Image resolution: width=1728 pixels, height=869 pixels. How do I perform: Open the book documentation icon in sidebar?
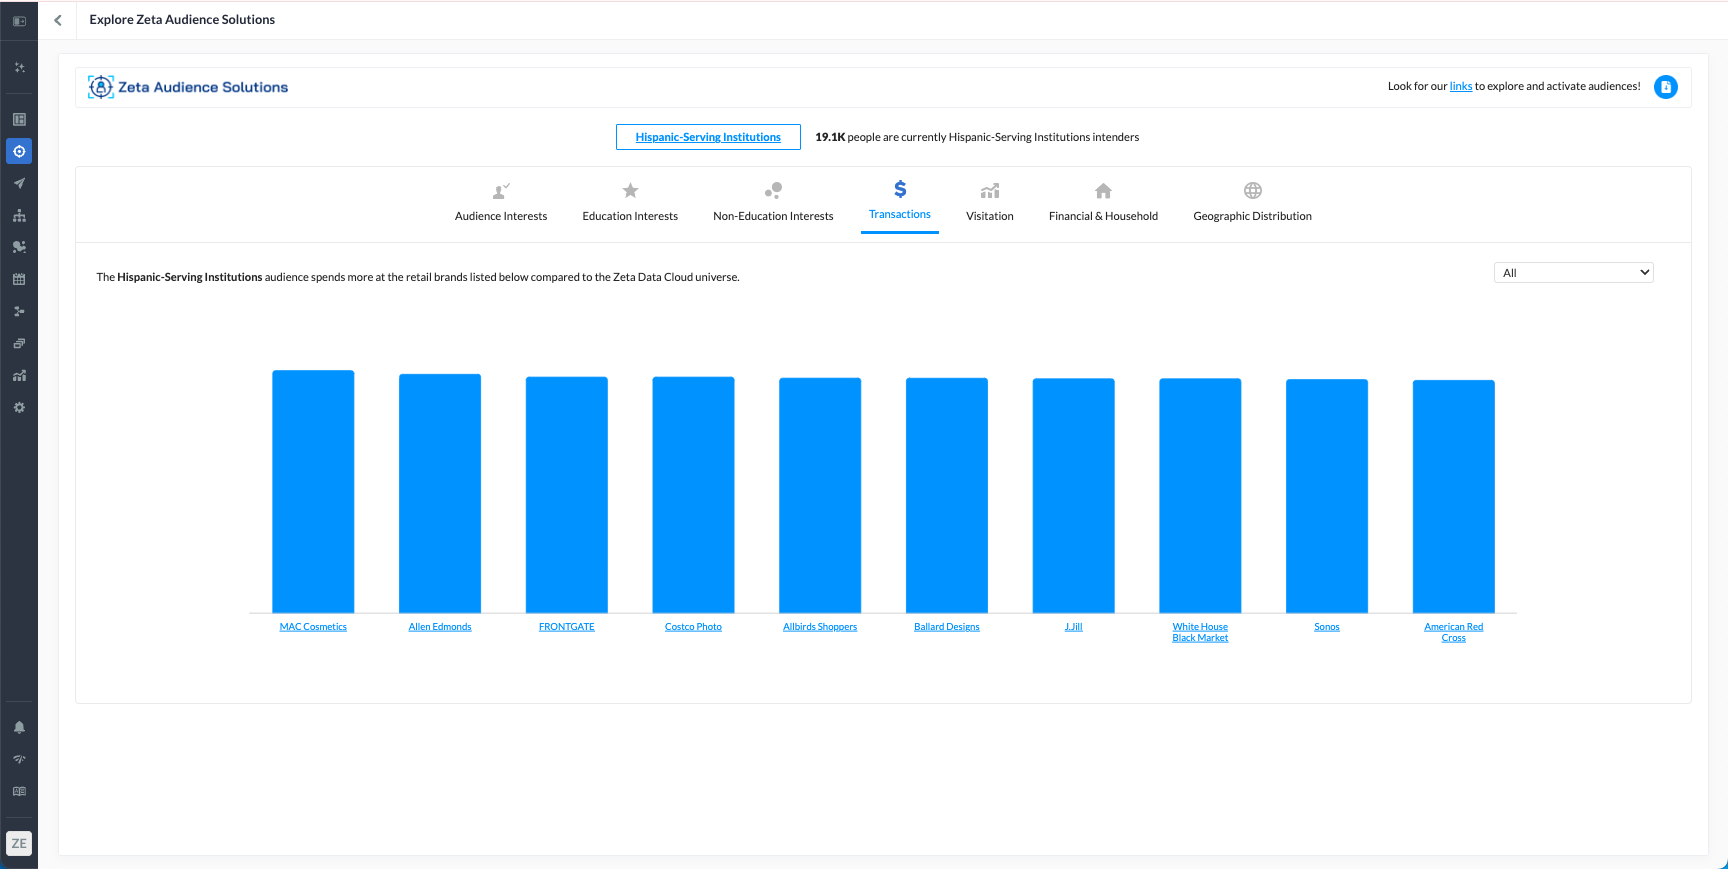pos(19,791)
